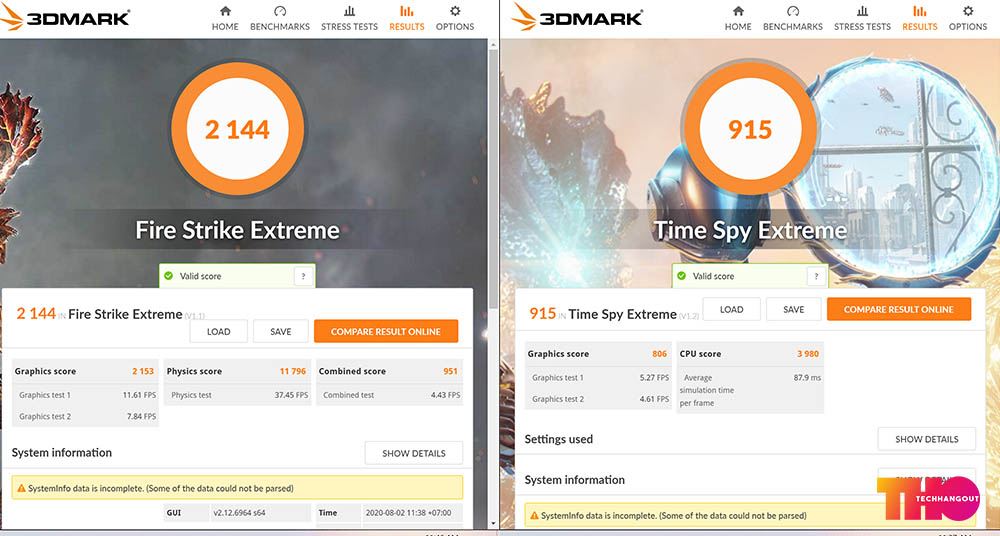Open Home in the Fire Strike window

225,18
